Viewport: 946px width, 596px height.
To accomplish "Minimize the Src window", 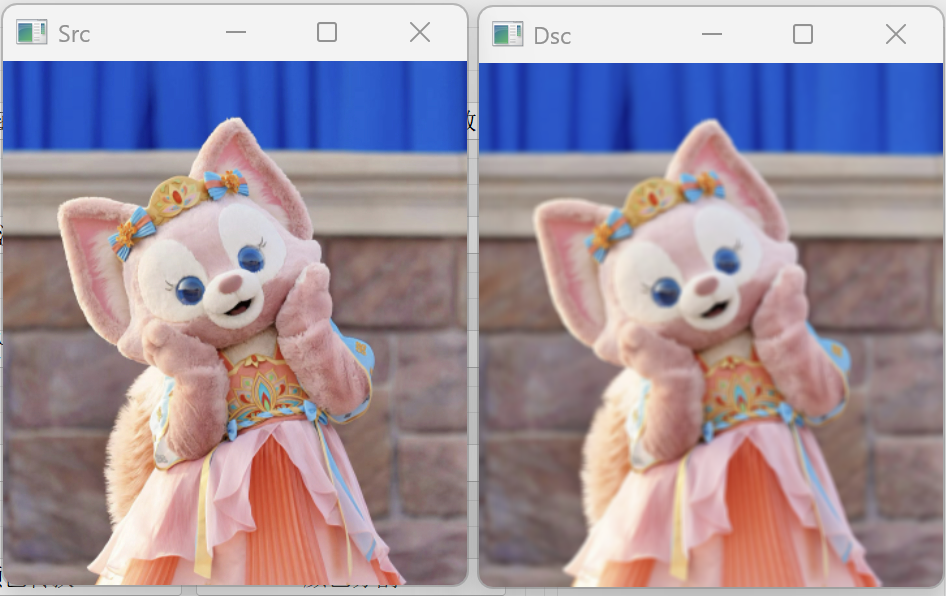I will pyautogui.click(x=236, y=33).
